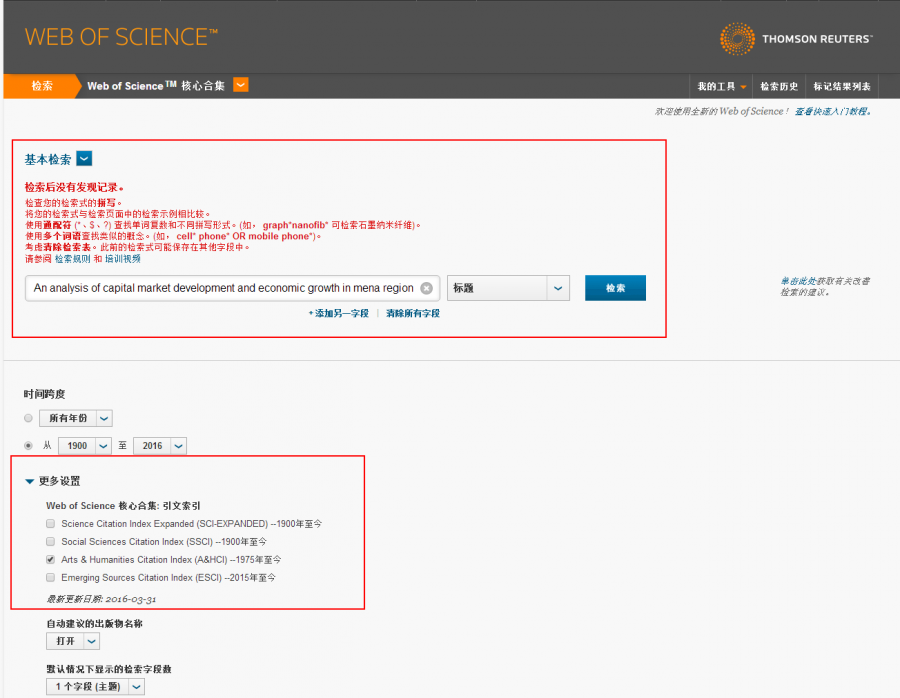Open the 打开 auto-suggest publication dropdown
The height and width of the screenshot is (698, 900).
point(73,641)
